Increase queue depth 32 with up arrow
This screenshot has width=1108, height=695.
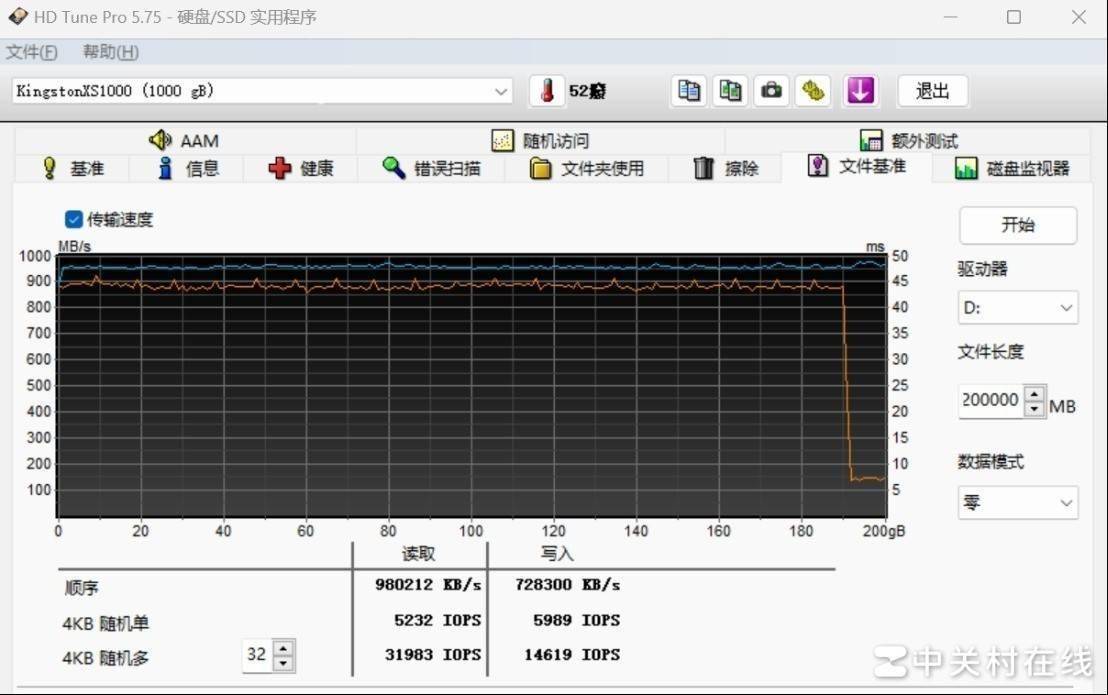click(x=283, y=648)
